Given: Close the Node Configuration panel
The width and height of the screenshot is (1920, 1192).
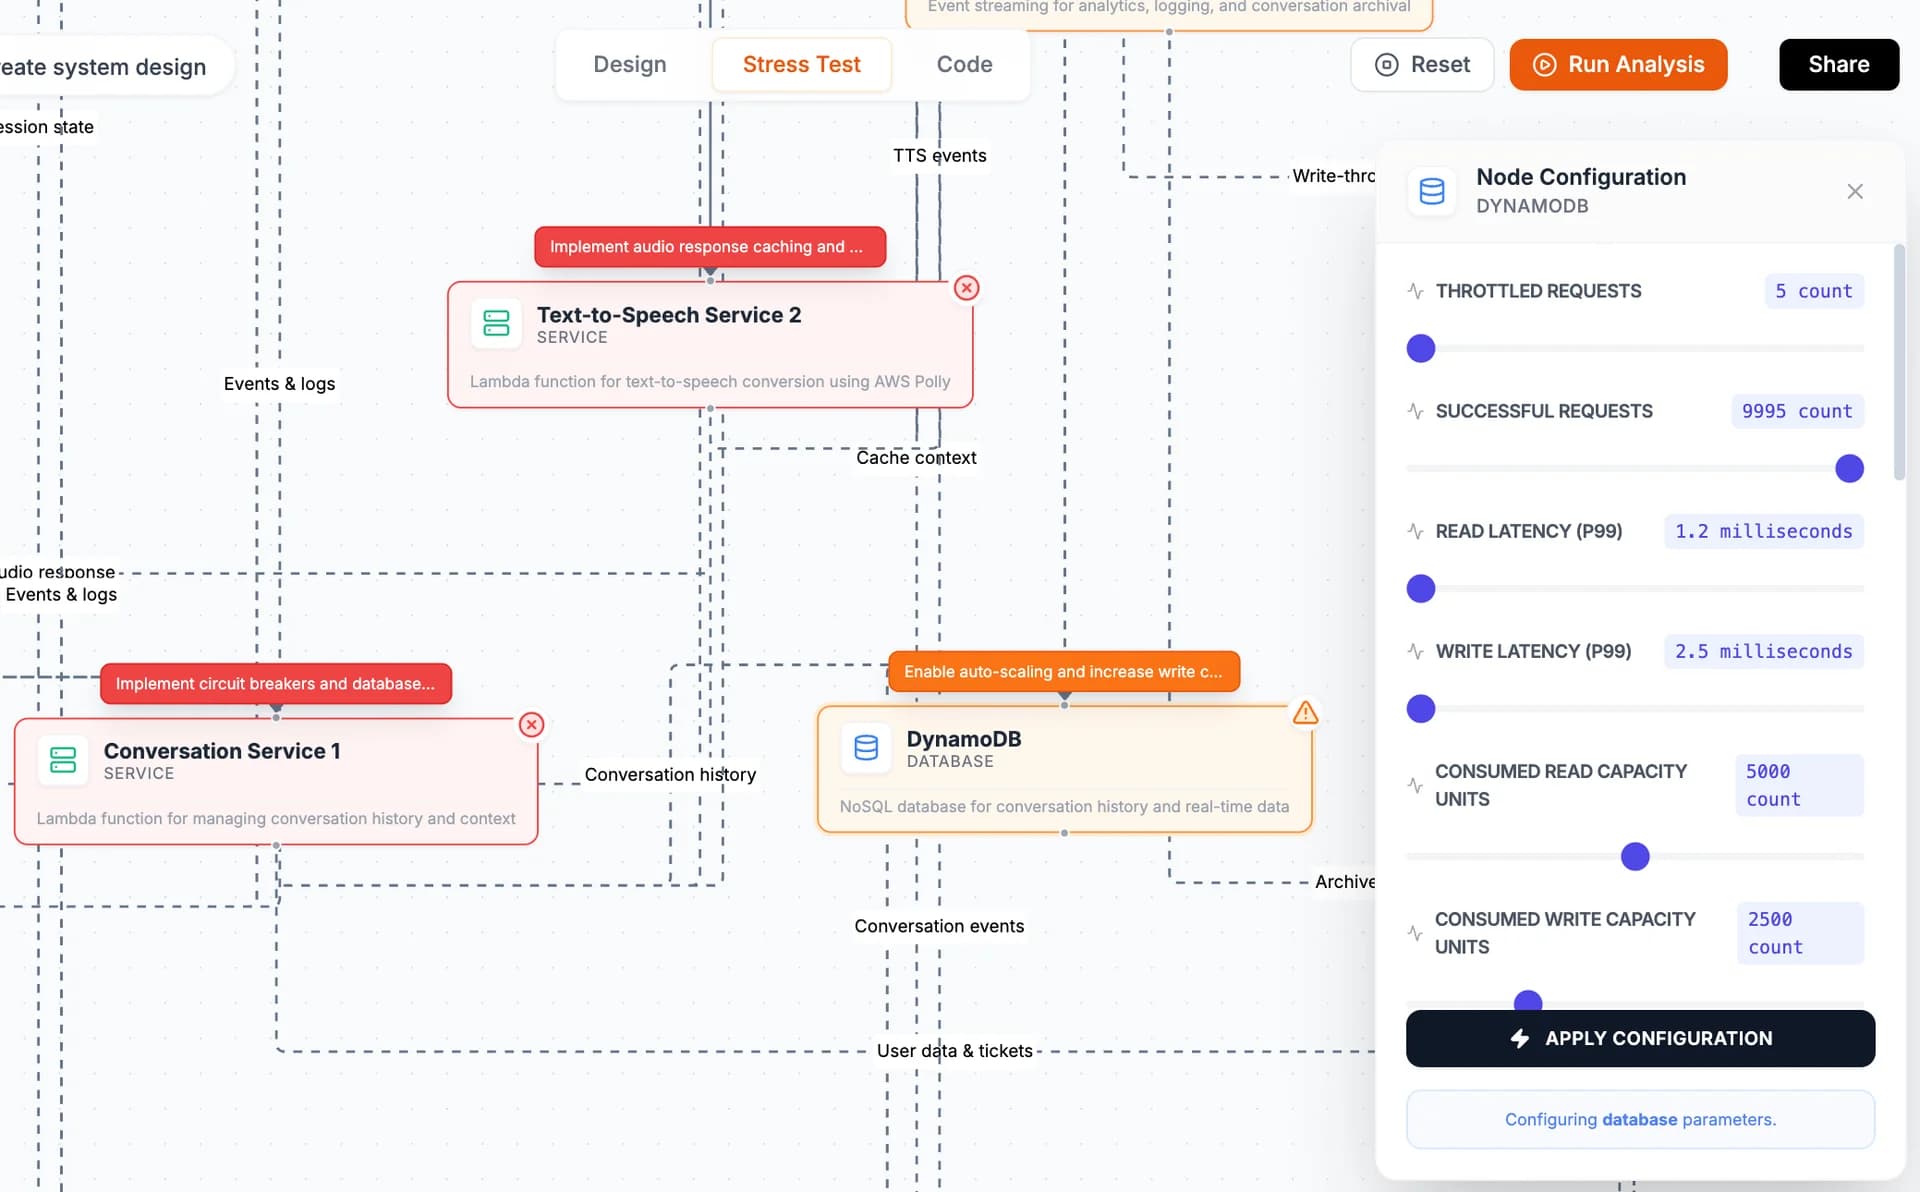Looking at the screenshot, I should 1855,191.
